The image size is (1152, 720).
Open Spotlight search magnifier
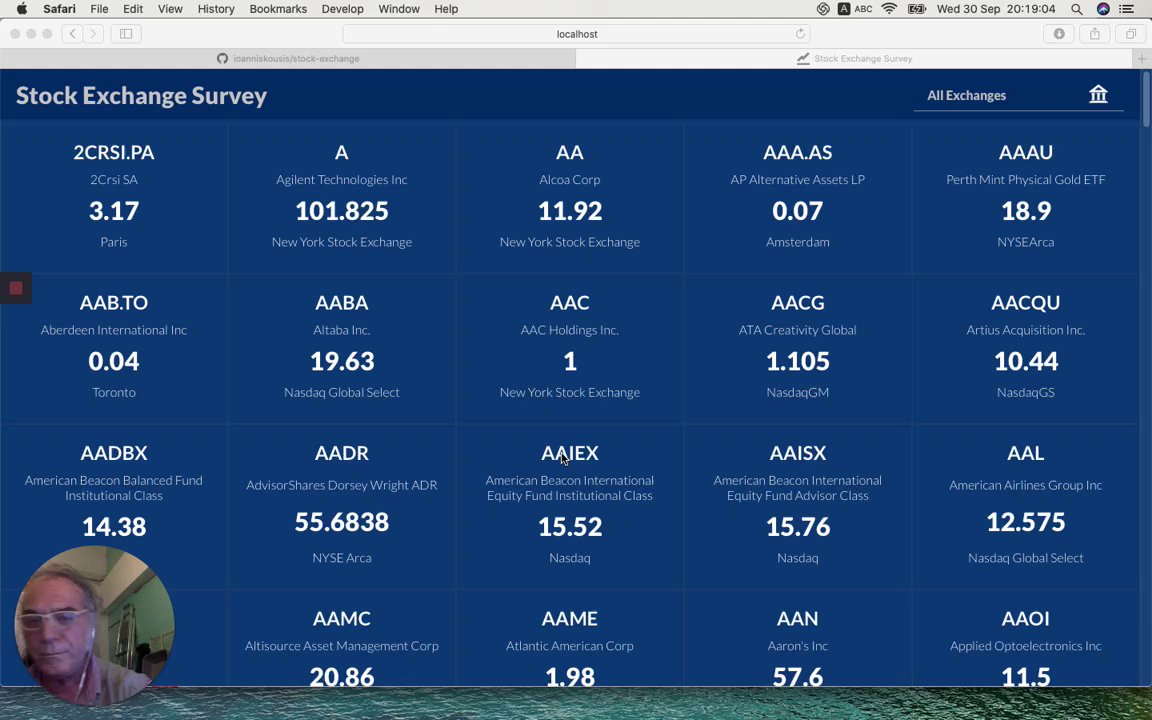pyautogui.click(x=1076, y=9)
